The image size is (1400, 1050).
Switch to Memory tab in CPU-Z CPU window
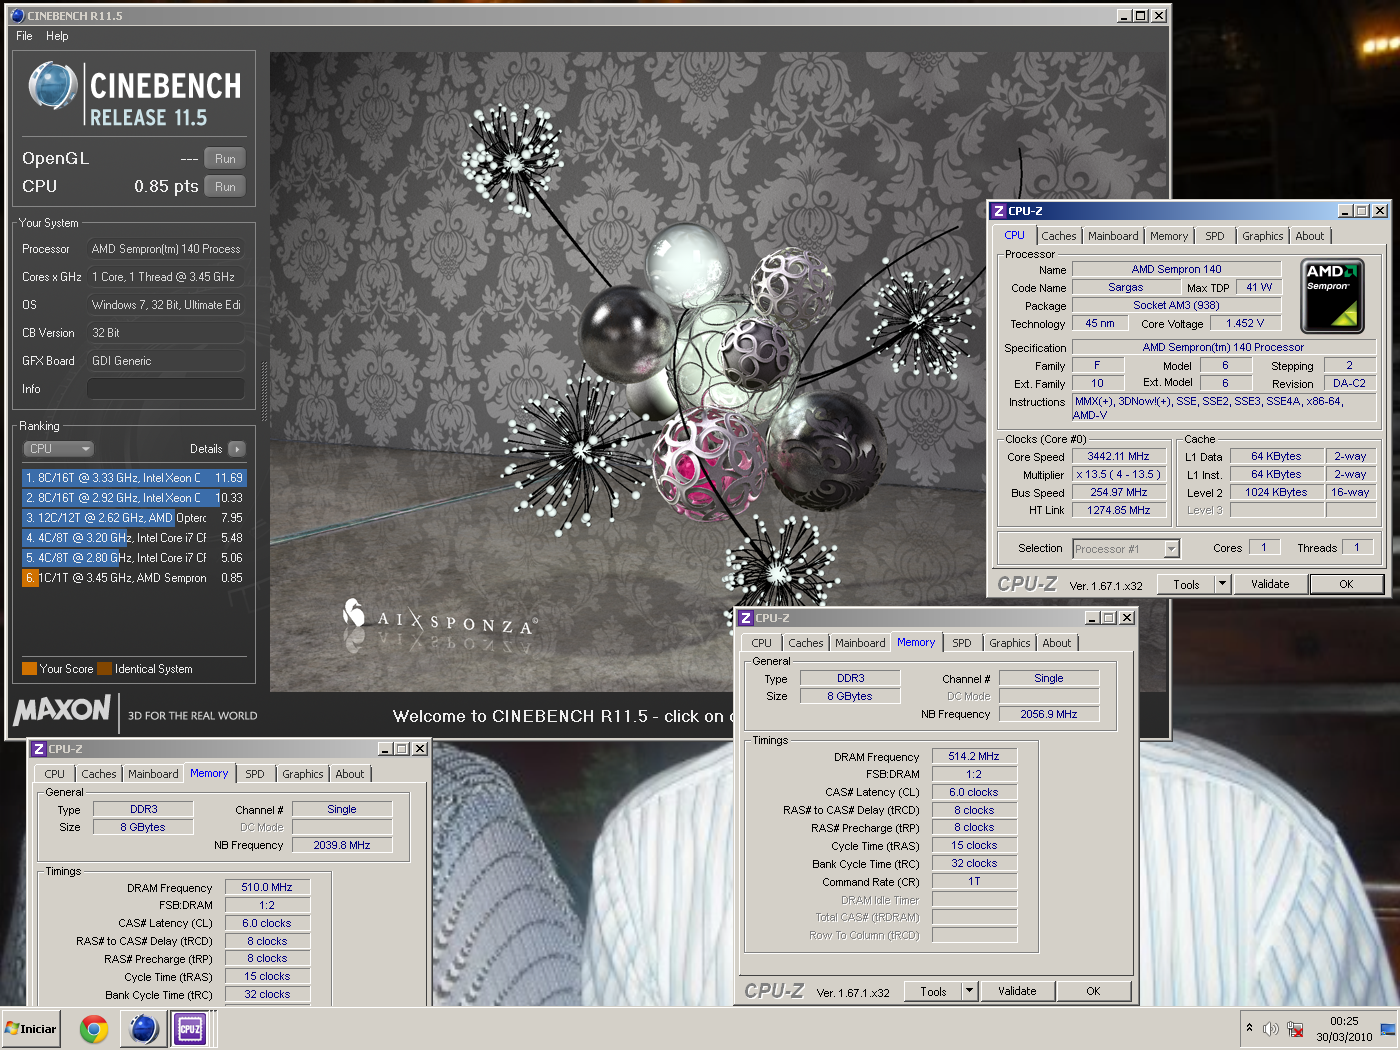tap(1169, 237)
